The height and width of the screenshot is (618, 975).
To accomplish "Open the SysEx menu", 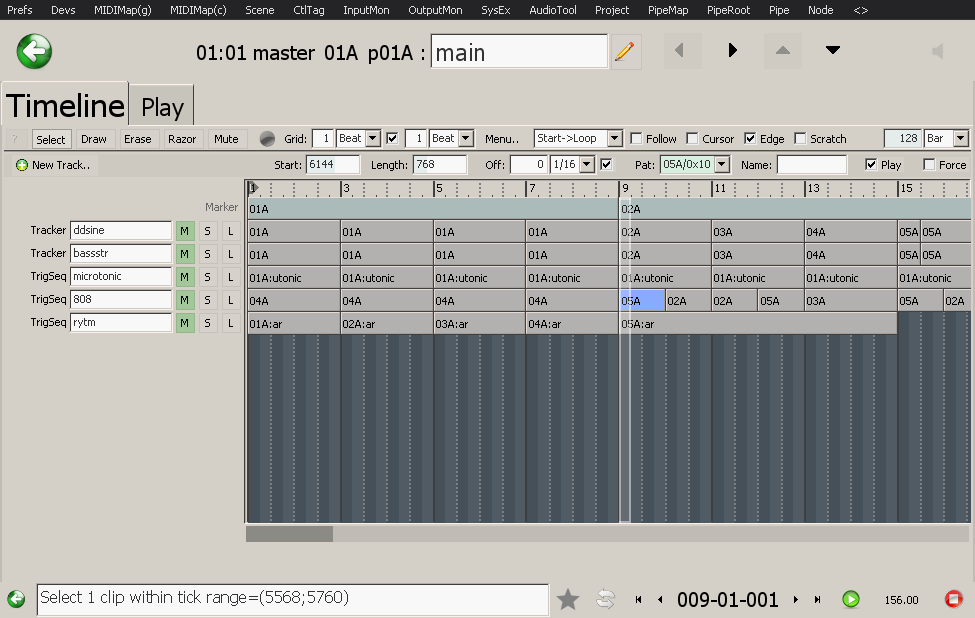I will (495, 10).
